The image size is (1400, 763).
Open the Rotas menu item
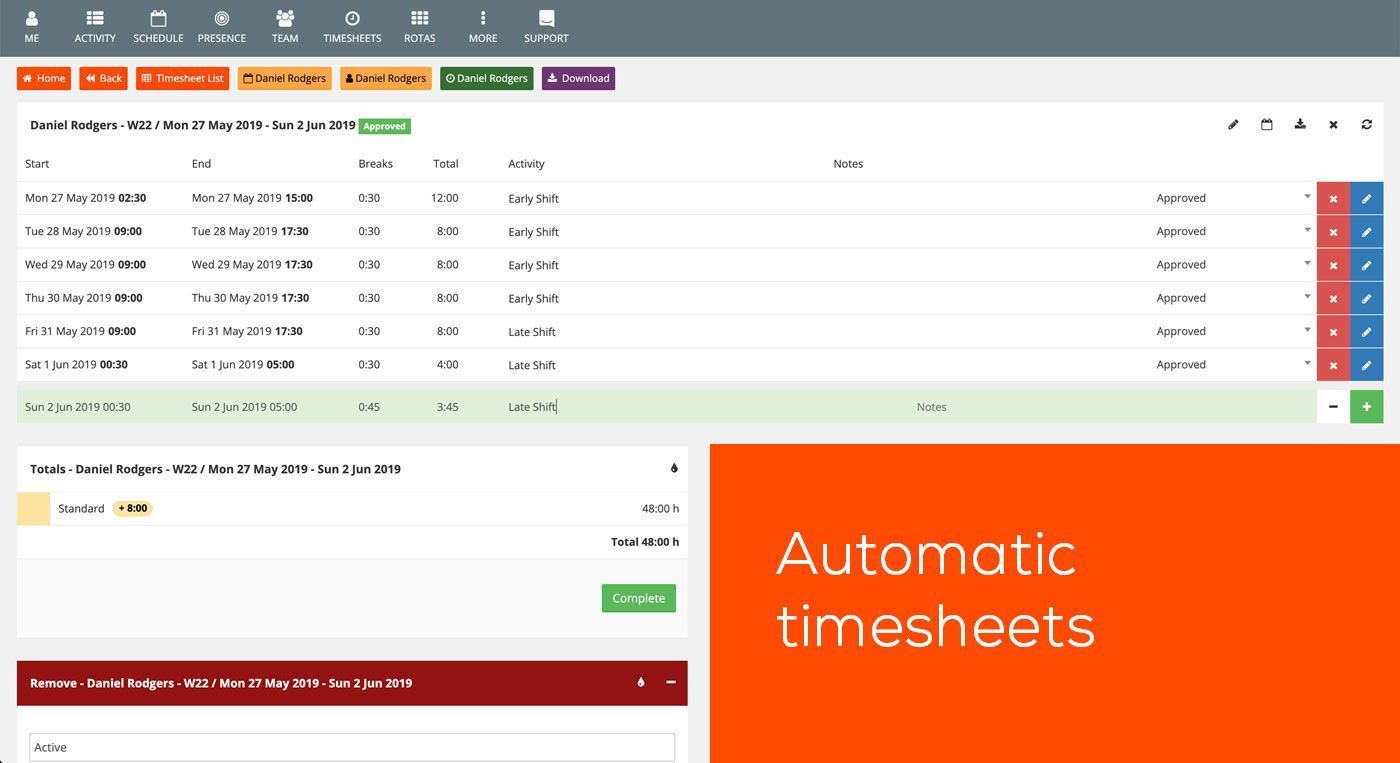[x=419, y=27]
